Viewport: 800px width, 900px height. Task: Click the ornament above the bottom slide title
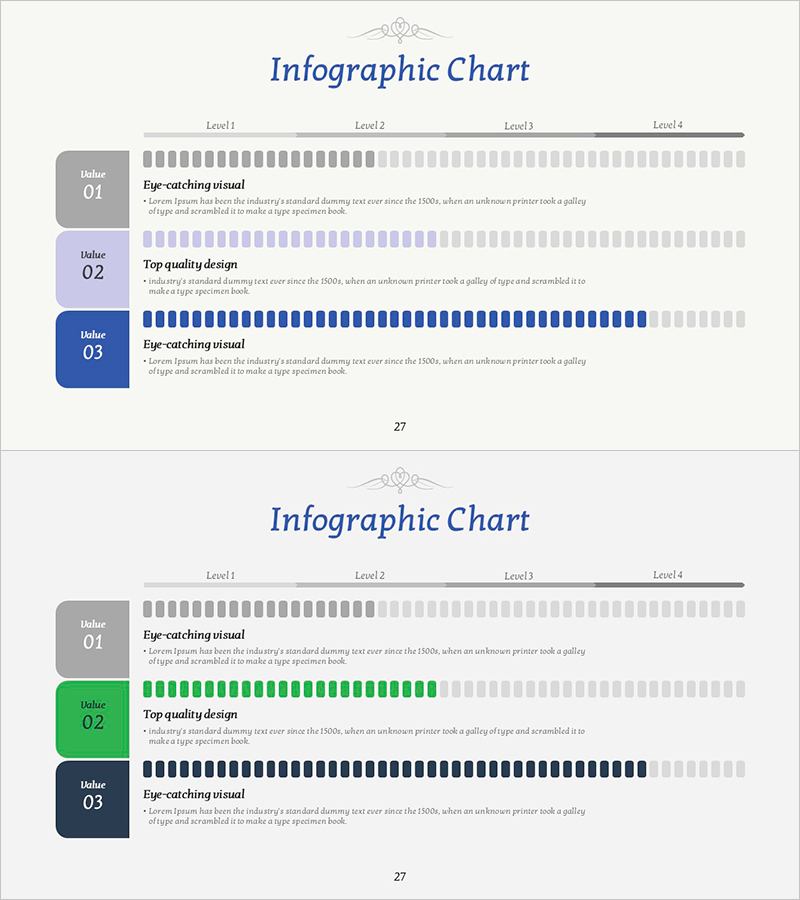(399, 481)
